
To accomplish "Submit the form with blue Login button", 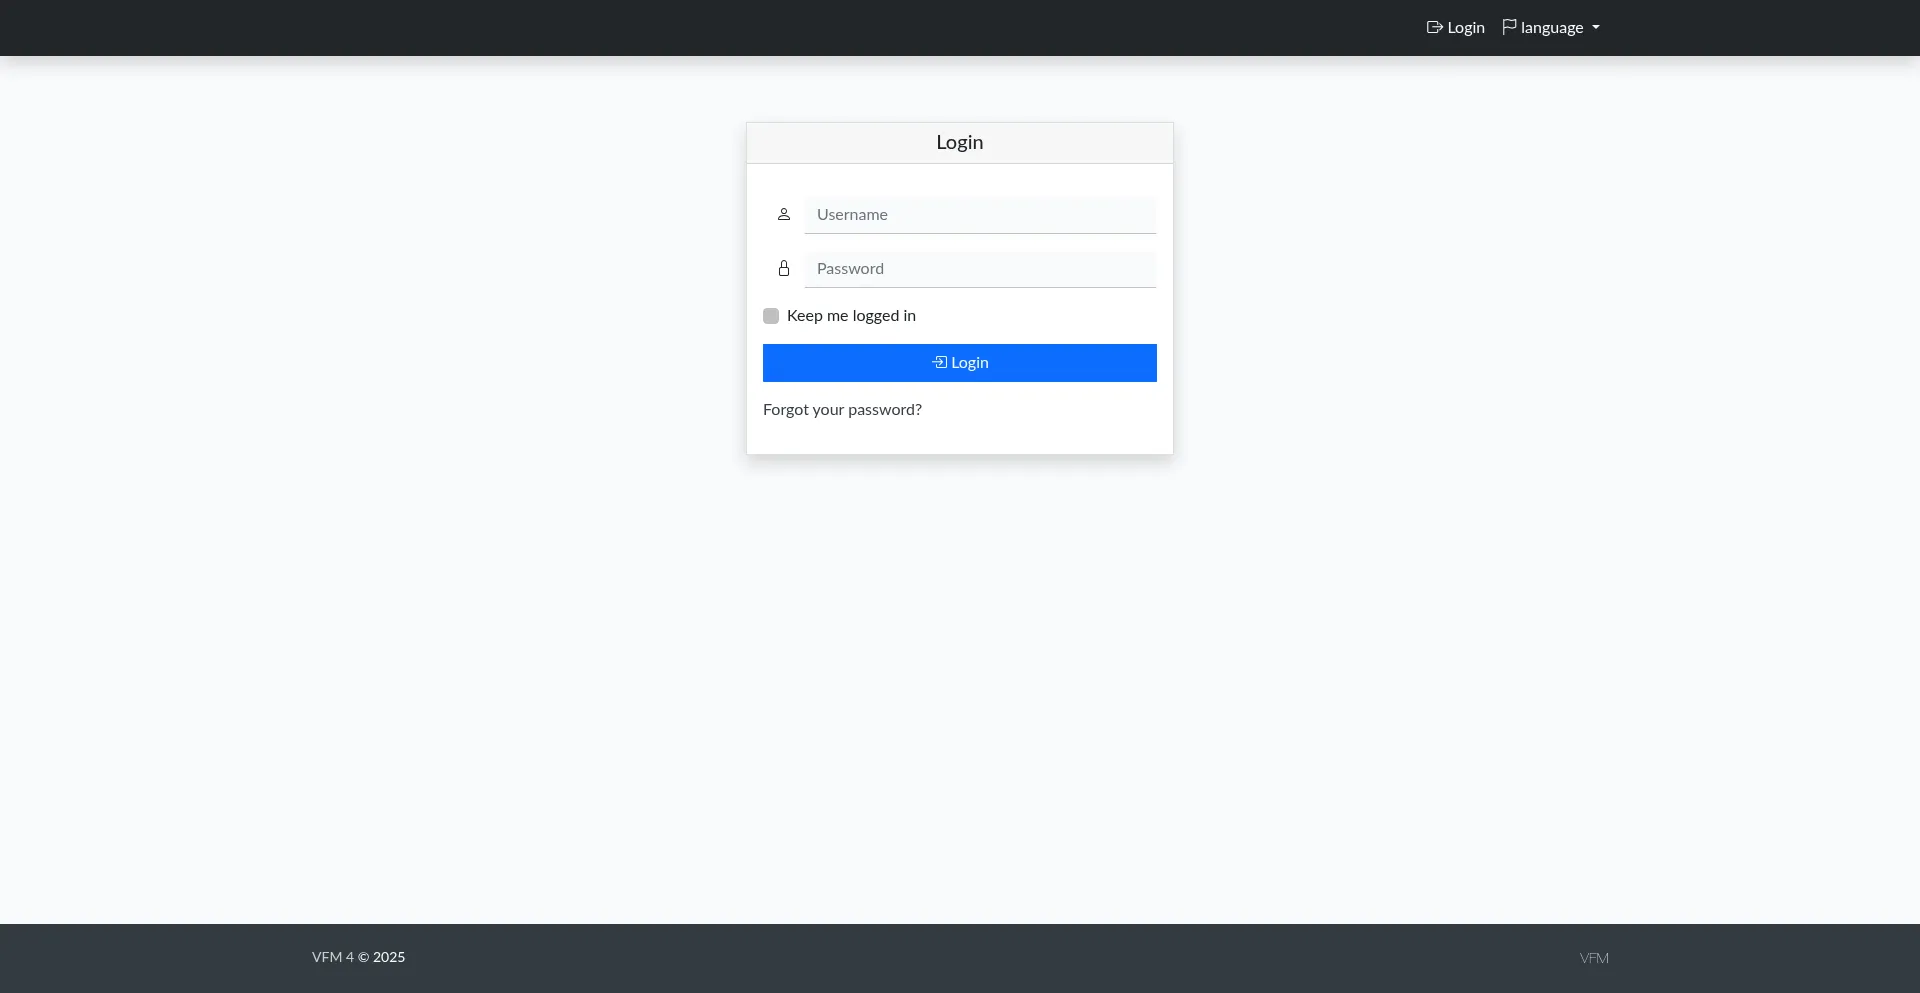I will click(960, 363).
